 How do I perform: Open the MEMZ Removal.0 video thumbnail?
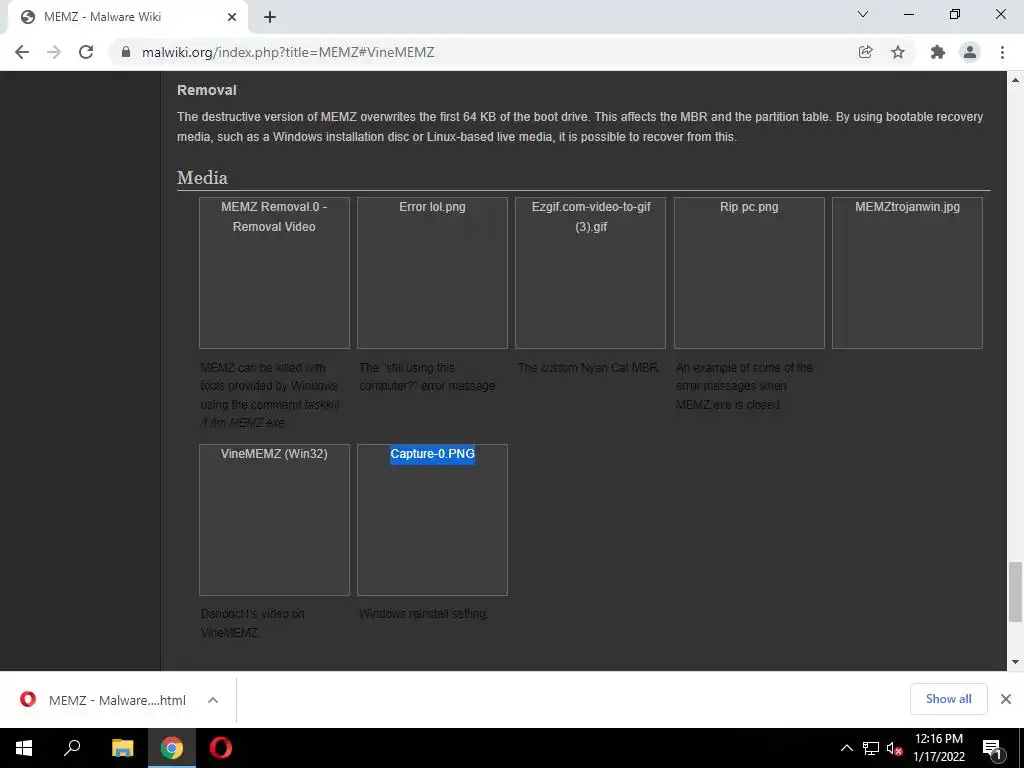(x=274, y=273)
